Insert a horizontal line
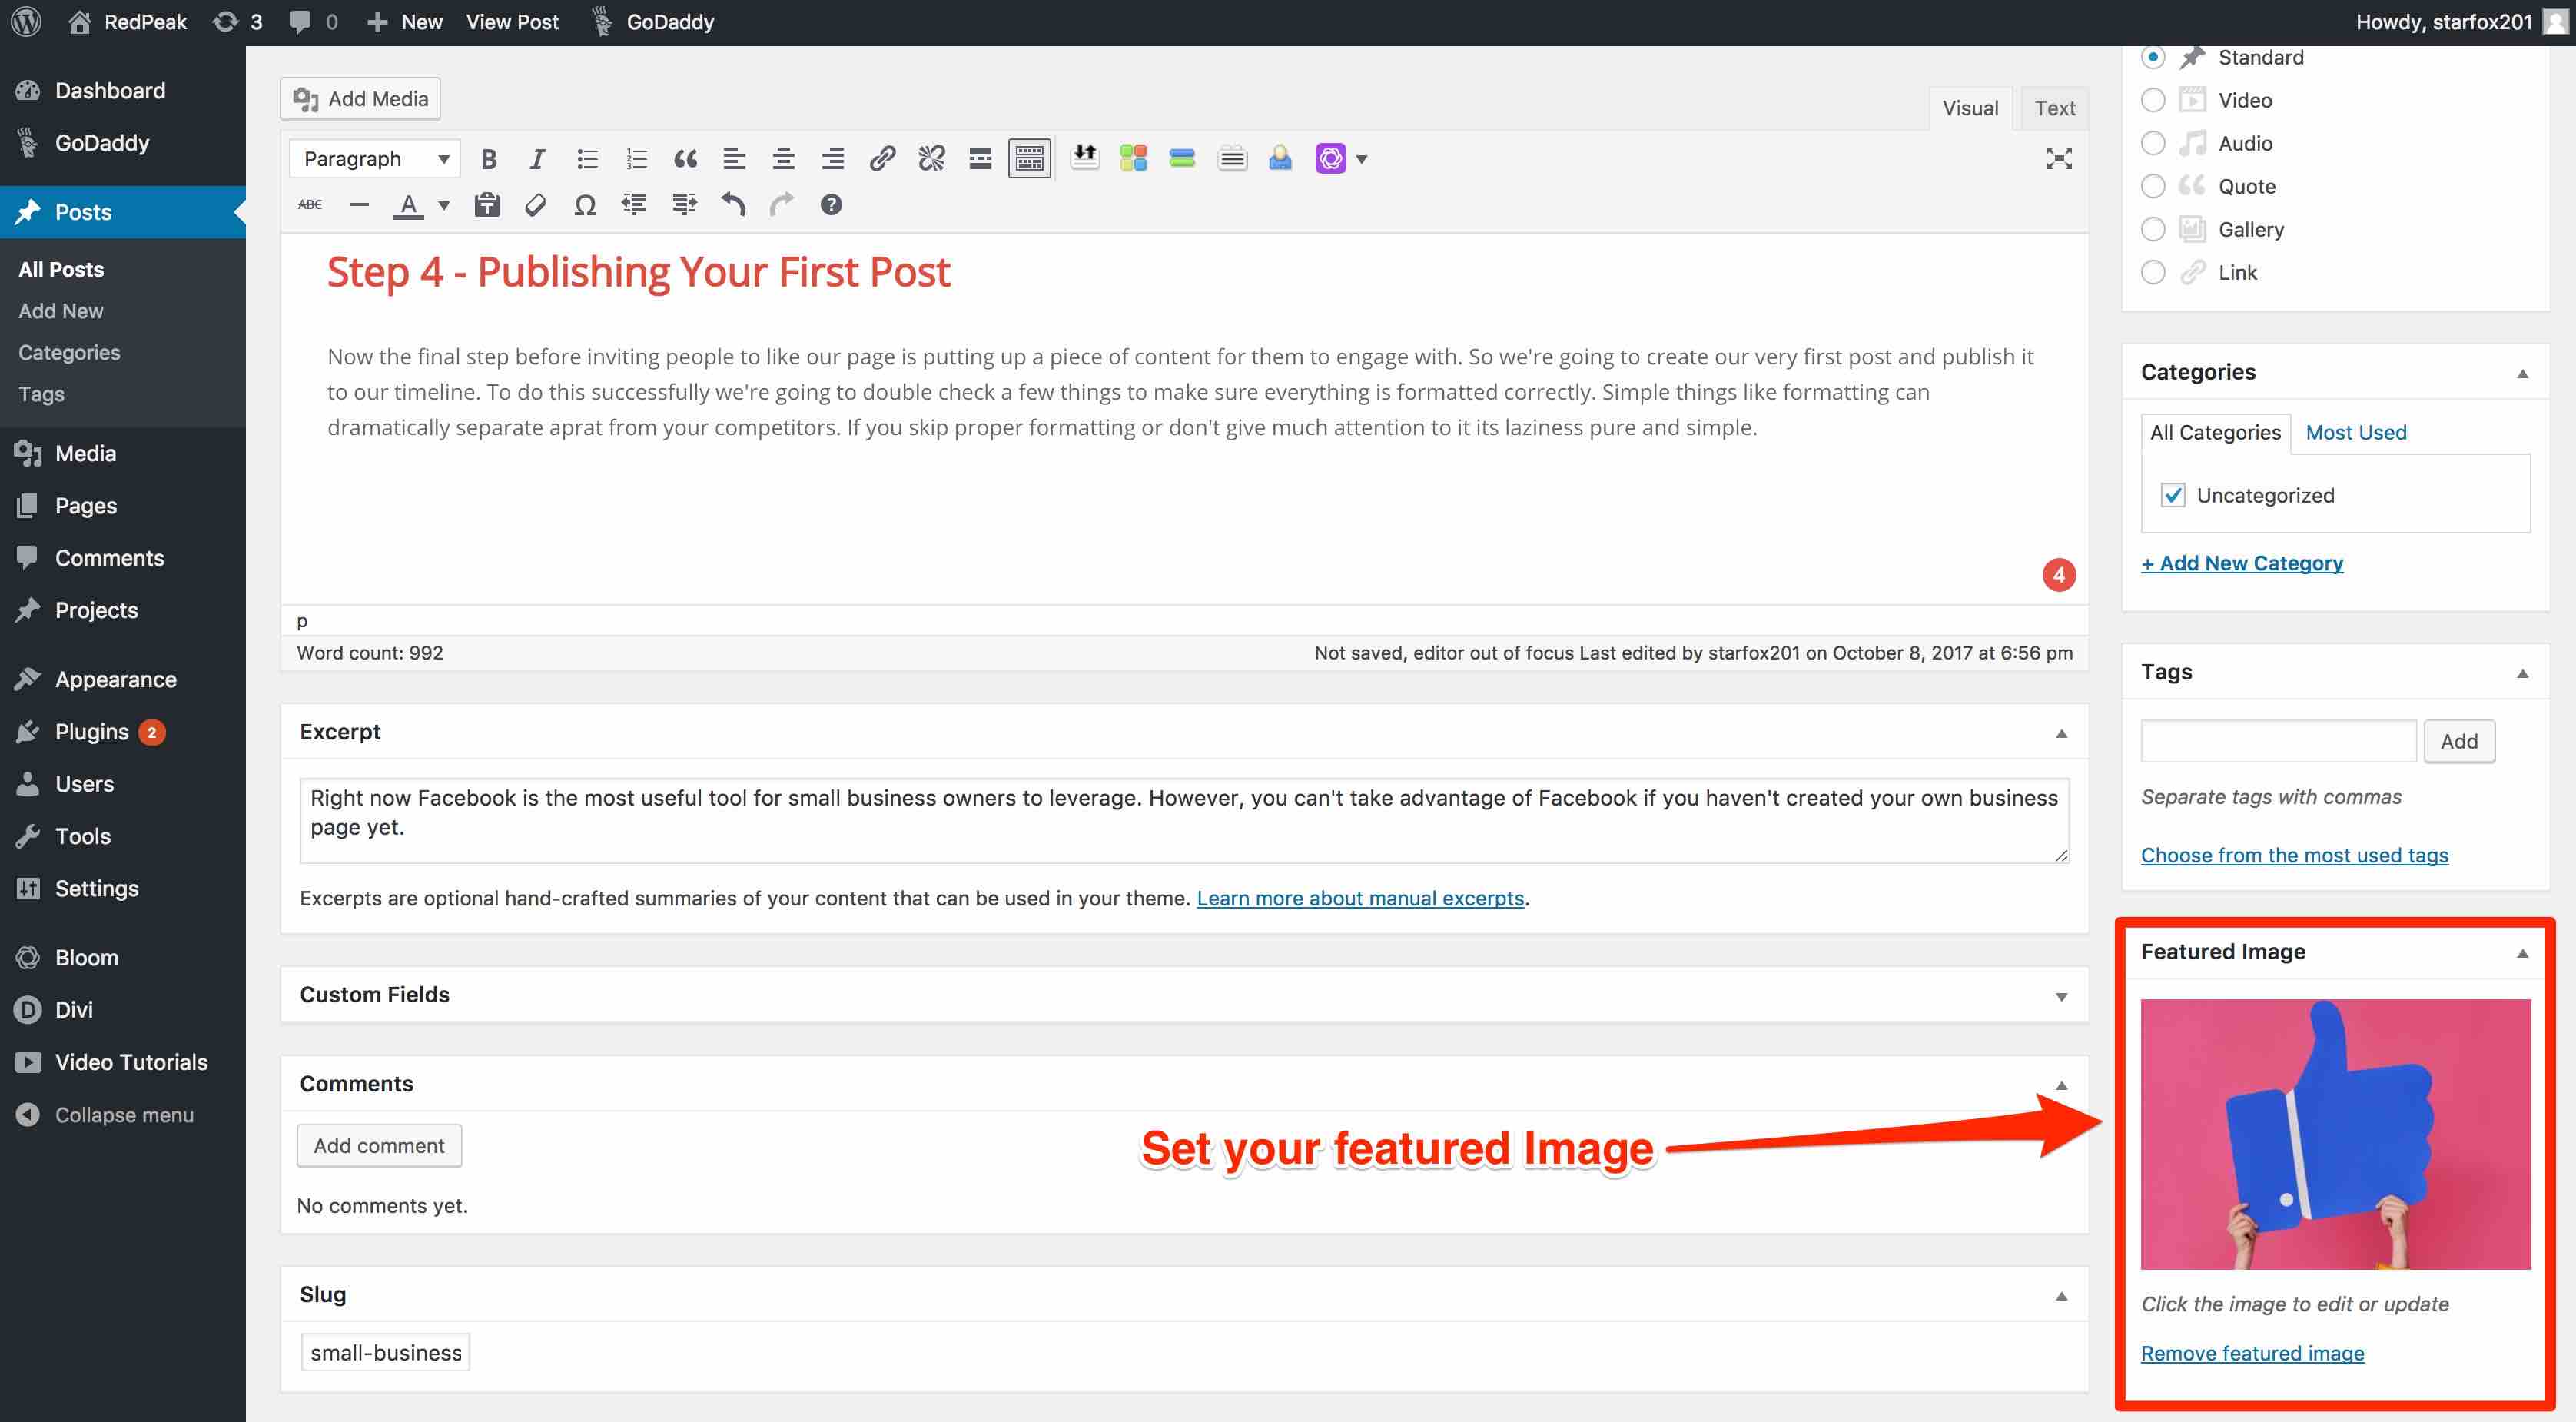Screen dimensions: 2576x1422 359,205
